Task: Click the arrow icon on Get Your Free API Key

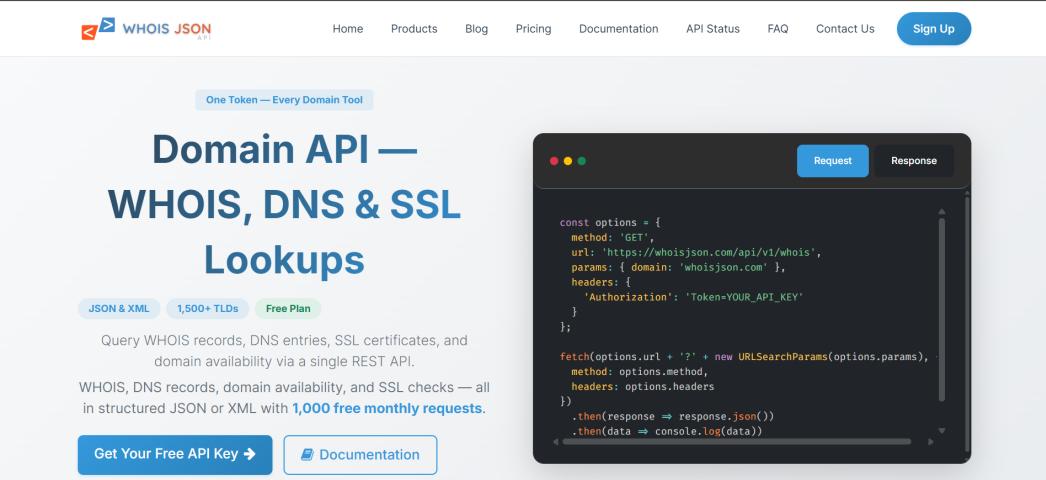Action: click(250, 454)
